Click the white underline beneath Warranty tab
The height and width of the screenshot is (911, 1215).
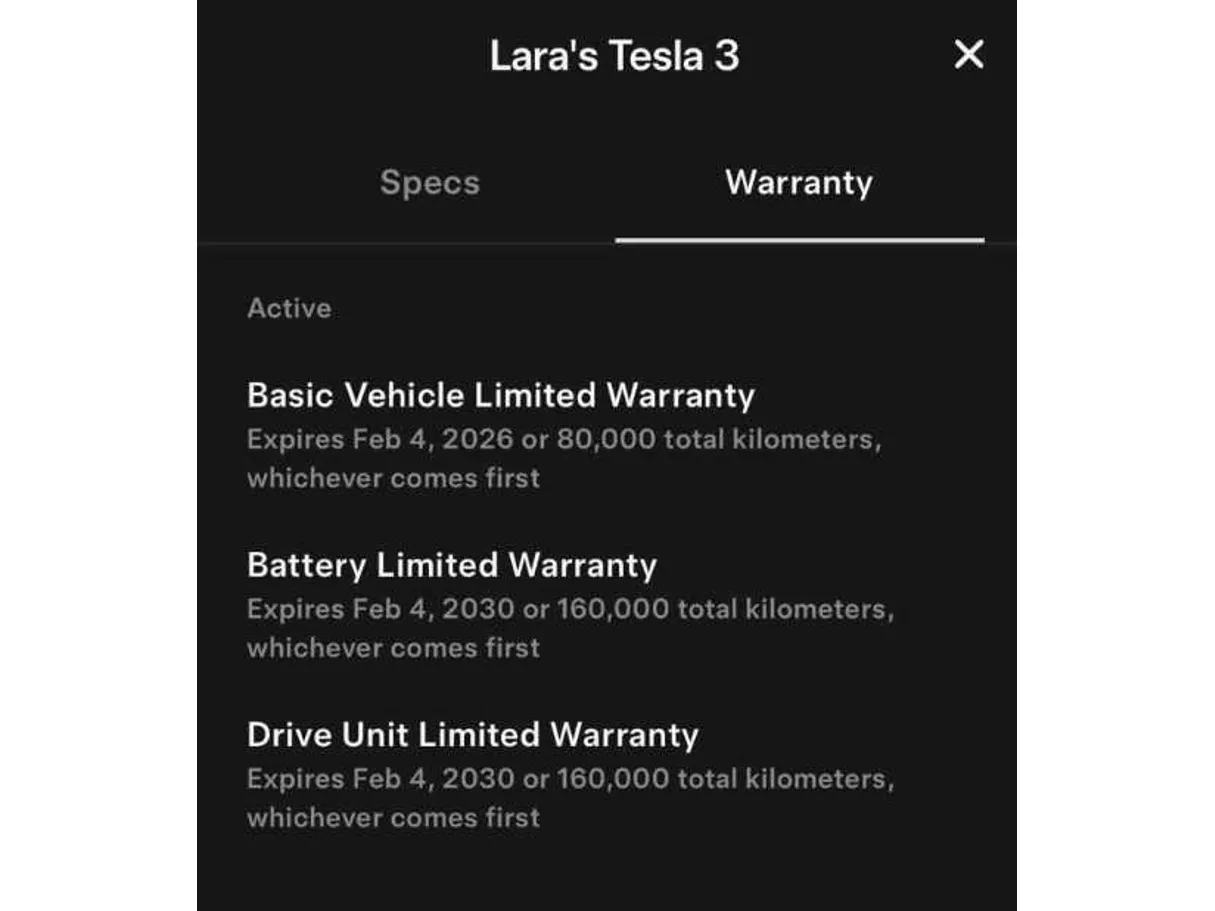coord(799,241)
